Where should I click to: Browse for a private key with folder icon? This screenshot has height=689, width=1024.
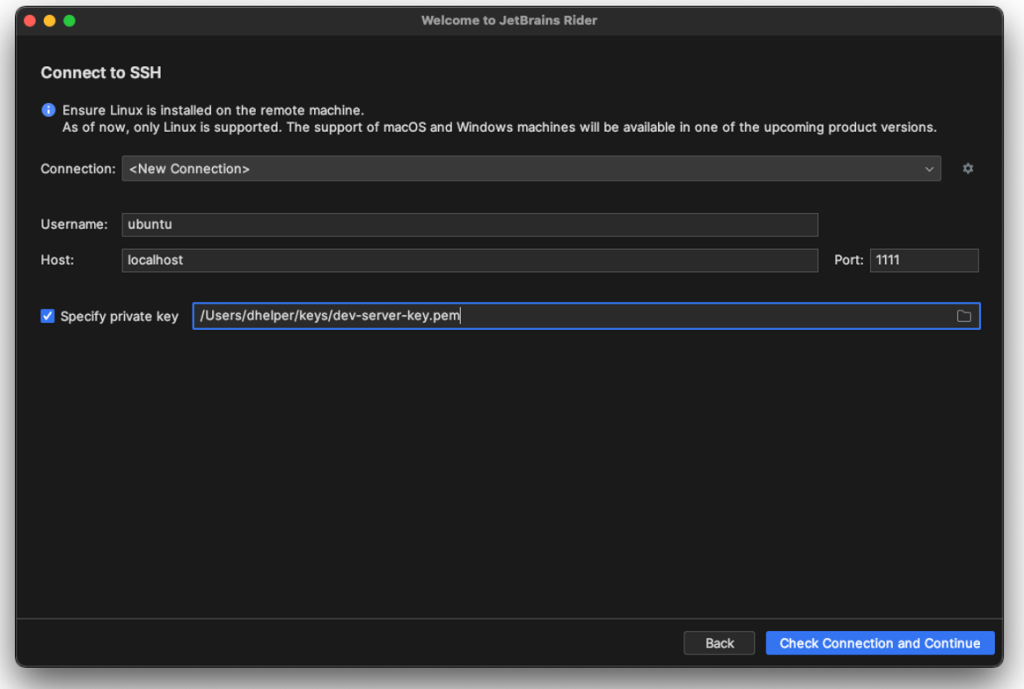(x=963, y=316)
